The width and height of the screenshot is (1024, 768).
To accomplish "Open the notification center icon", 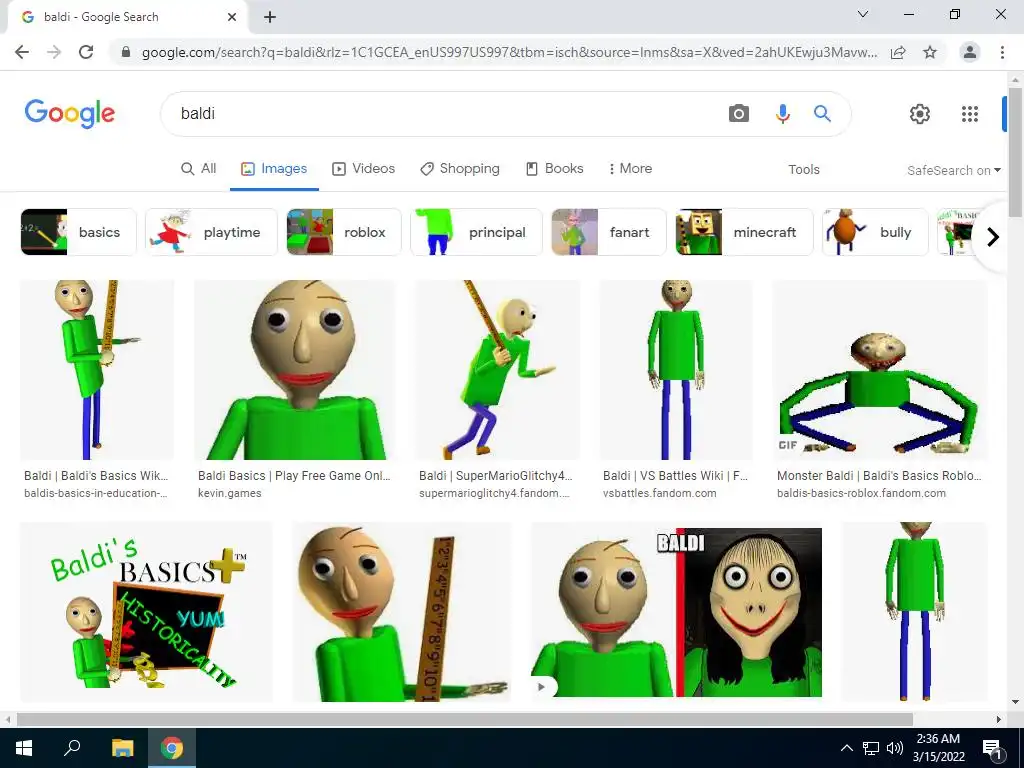I will (x=993, y=748).
